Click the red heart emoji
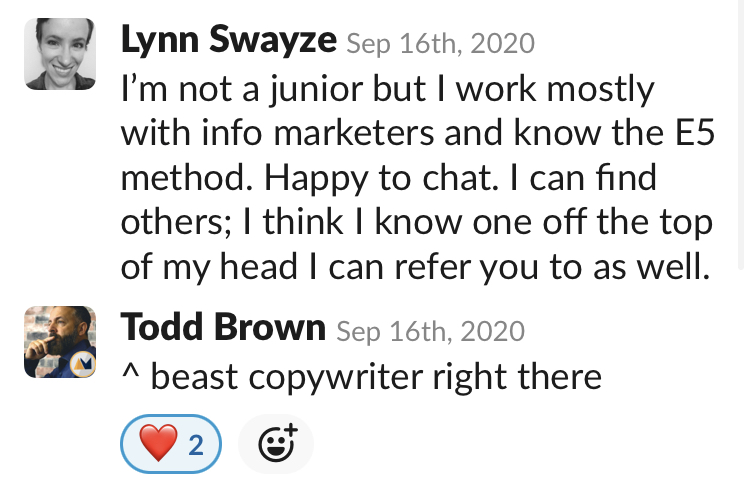 click(158, 443)
